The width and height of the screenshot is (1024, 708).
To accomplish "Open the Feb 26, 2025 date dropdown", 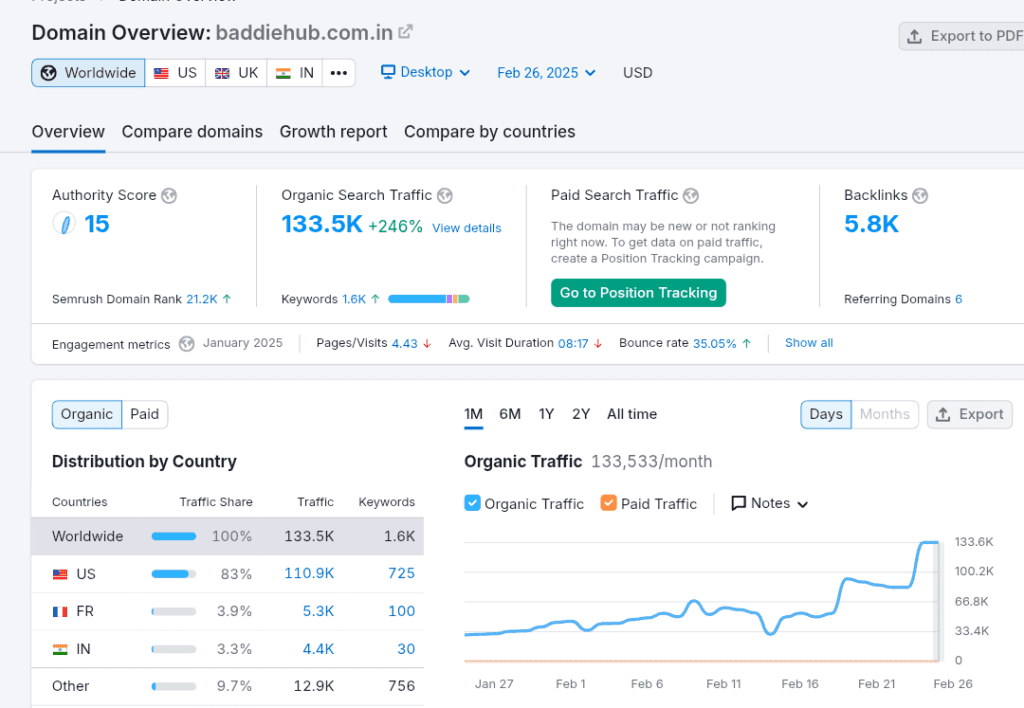I will click(547, 72).
